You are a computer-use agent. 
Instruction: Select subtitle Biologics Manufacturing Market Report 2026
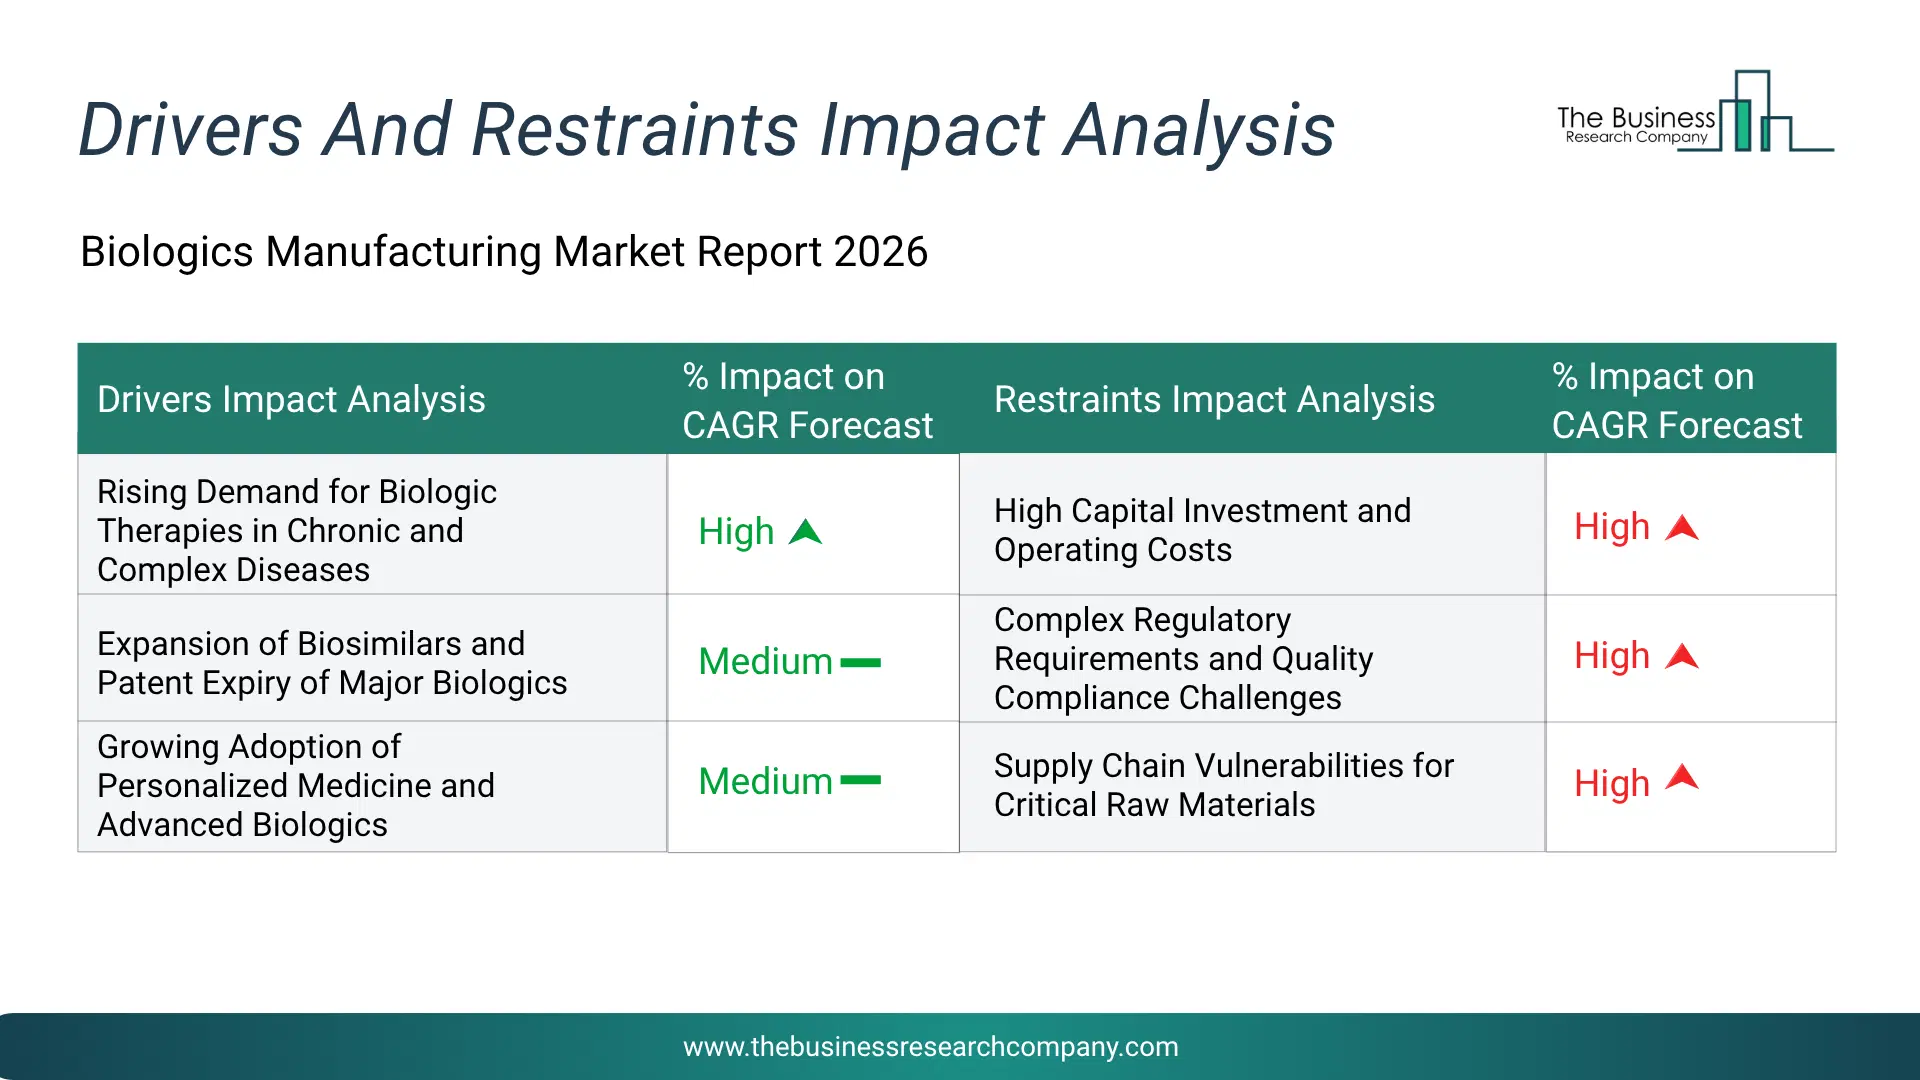pos(504,251)
